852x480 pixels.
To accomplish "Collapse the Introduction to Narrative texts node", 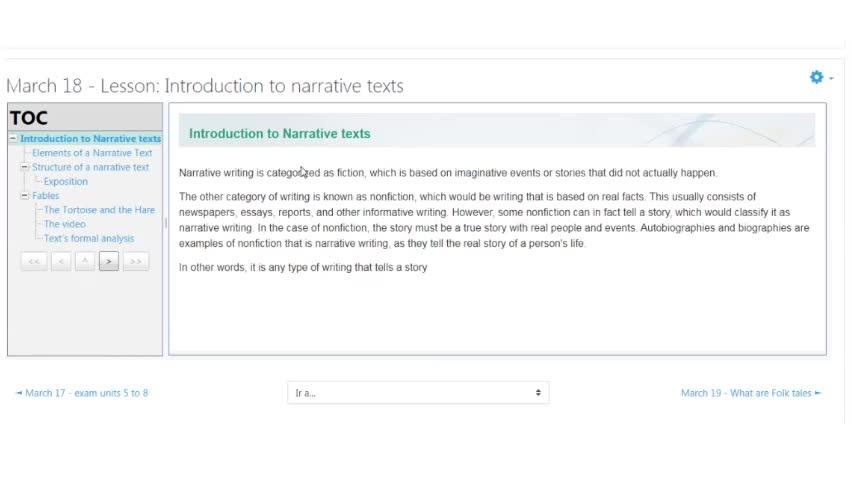I will pyautogui.click(x=13, y=139).
